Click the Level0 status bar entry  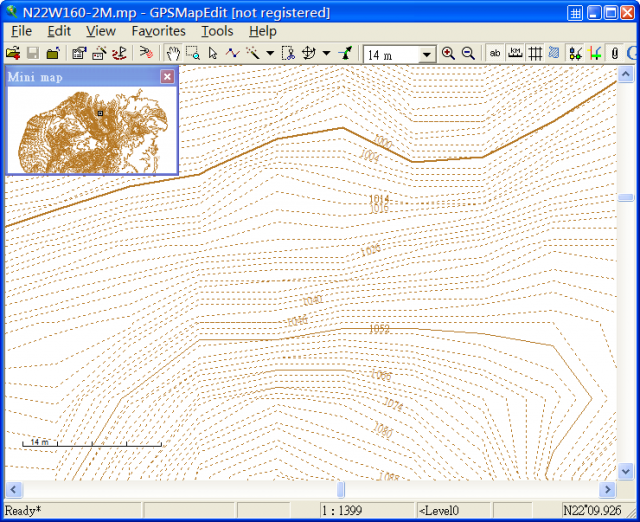[x=439, y=511]
